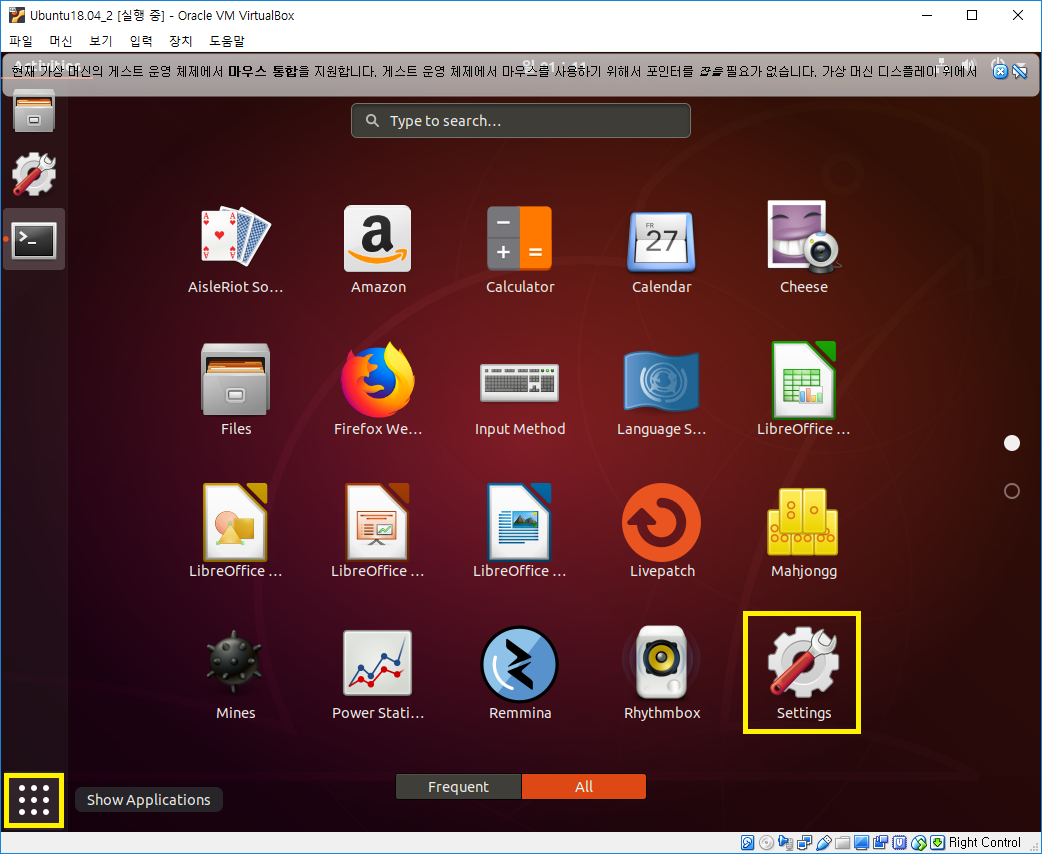Open the Livepatch app

click(x=661, y=532)
